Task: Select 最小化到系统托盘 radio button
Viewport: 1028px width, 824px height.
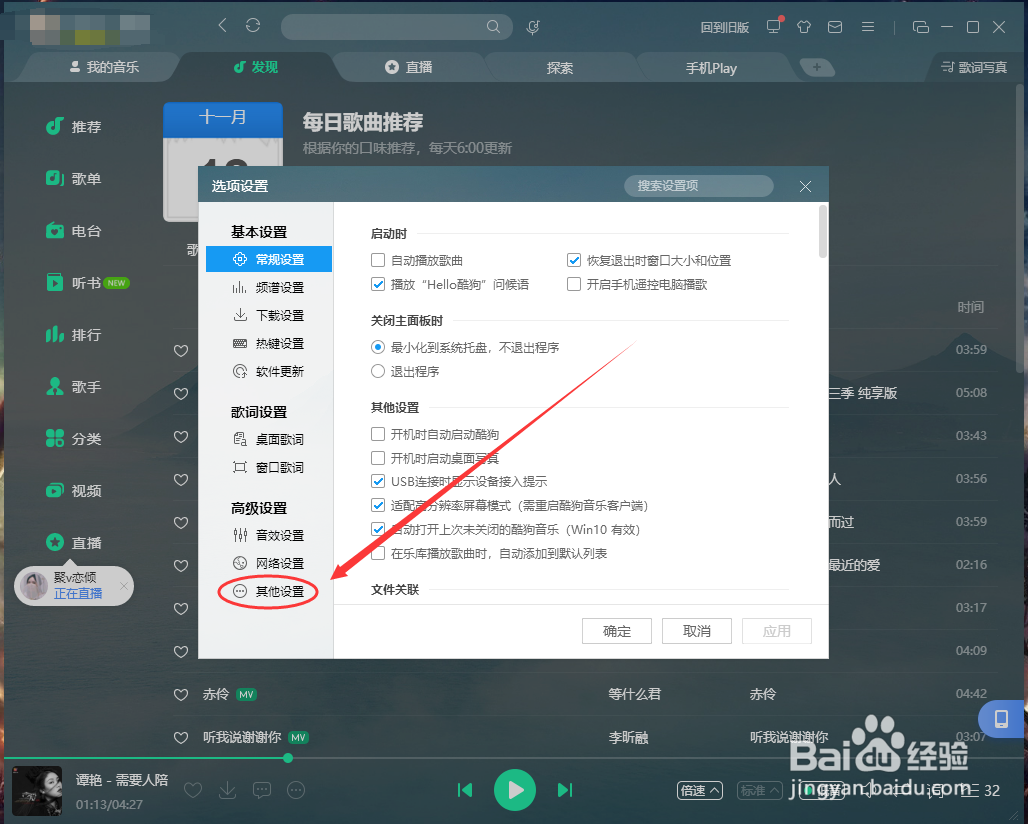Action: click(x=378, y=347)
